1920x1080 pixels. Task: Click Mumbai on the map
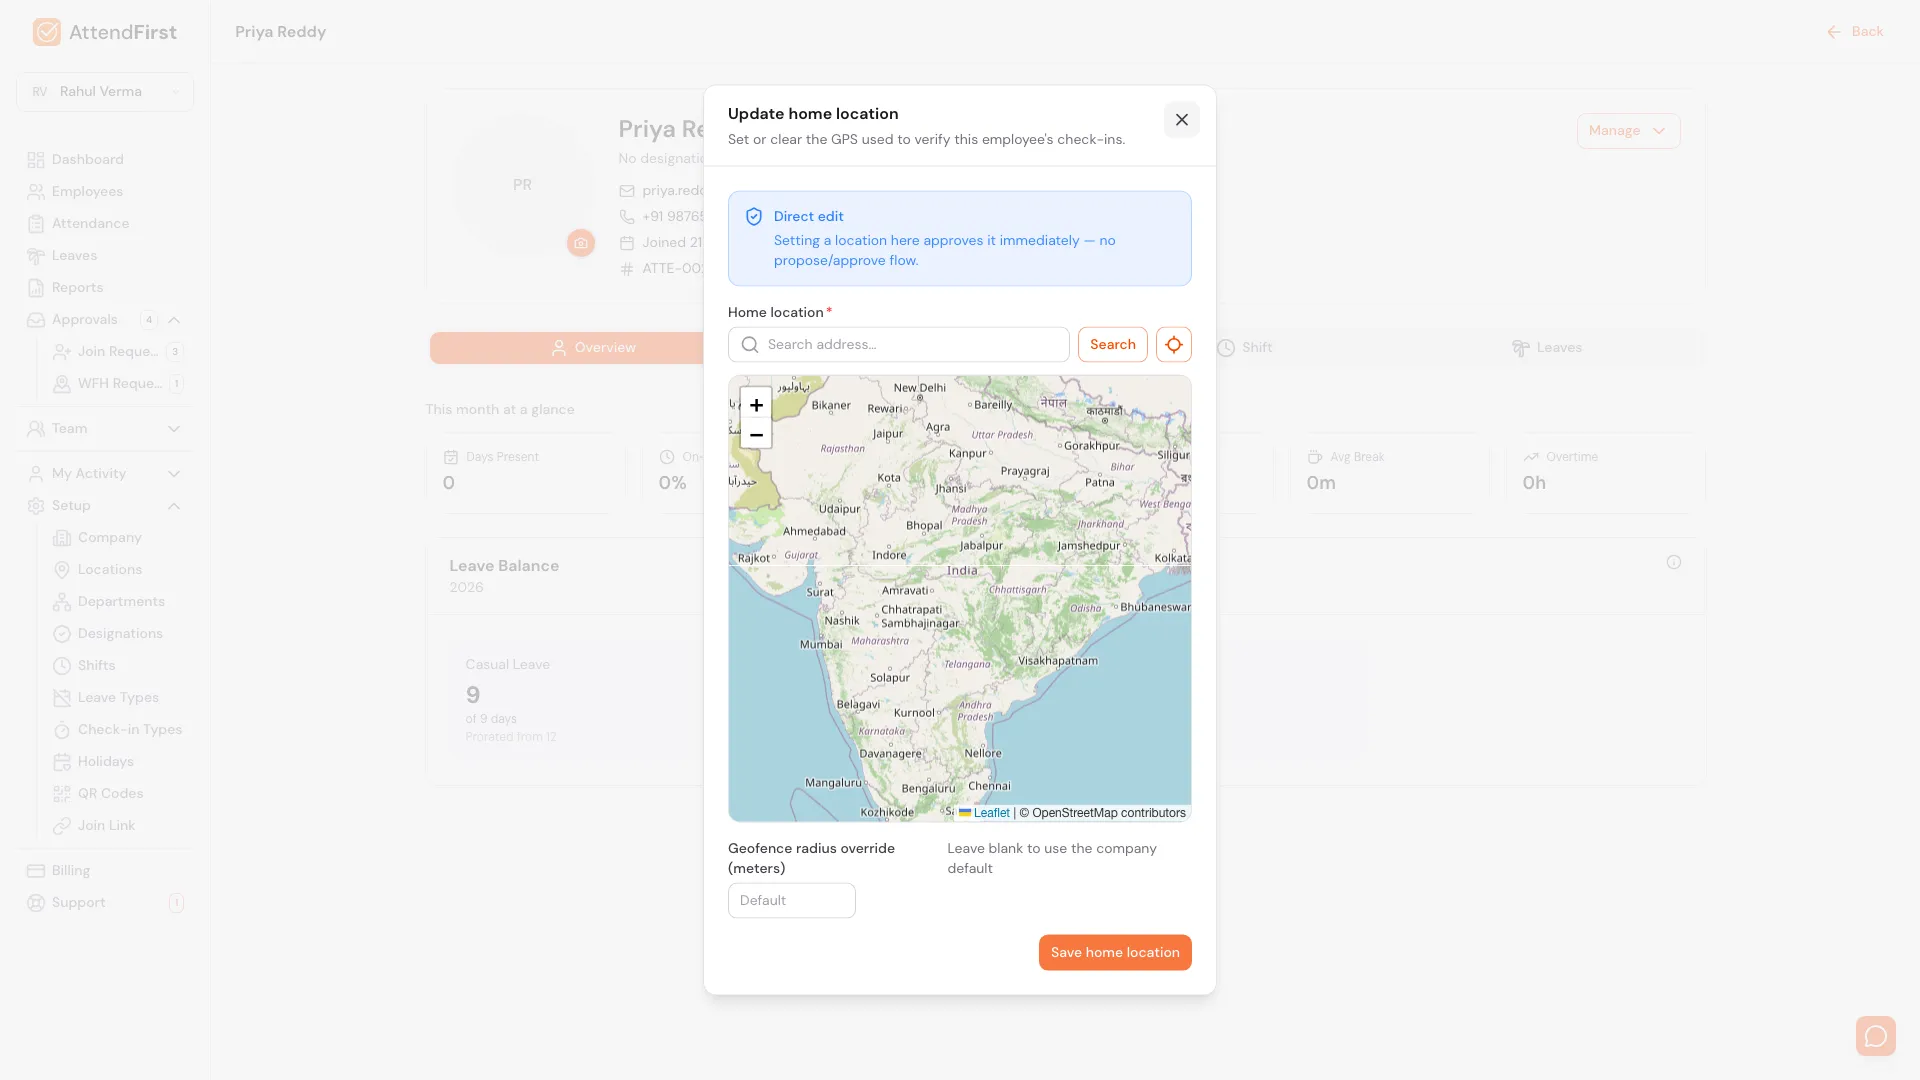point(821,645)
